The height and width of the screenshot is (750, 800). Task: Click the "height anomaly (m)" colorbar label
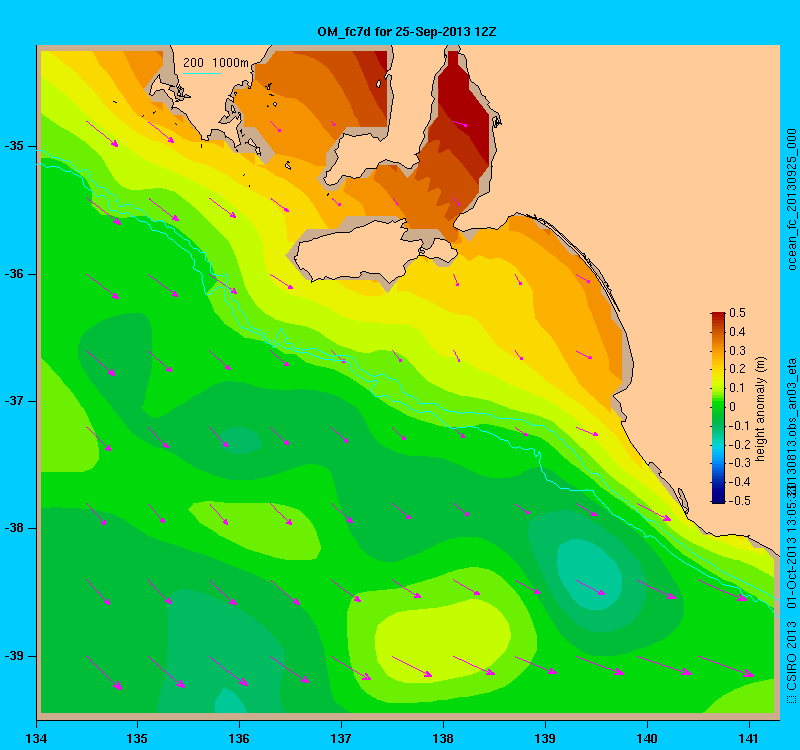click(x=761, y=409)
